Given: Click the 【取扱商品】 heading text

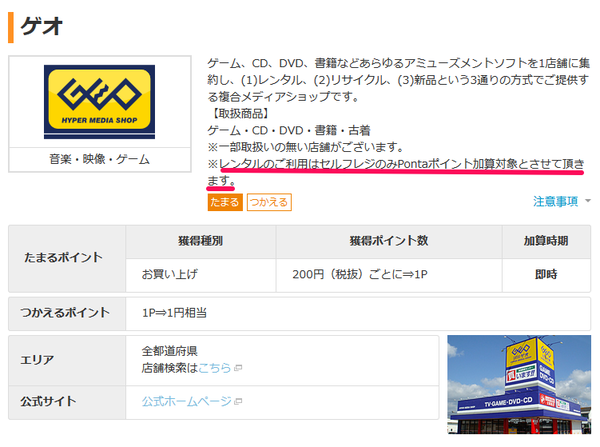Looking at the screenshot, I should (x=240, y=114).
